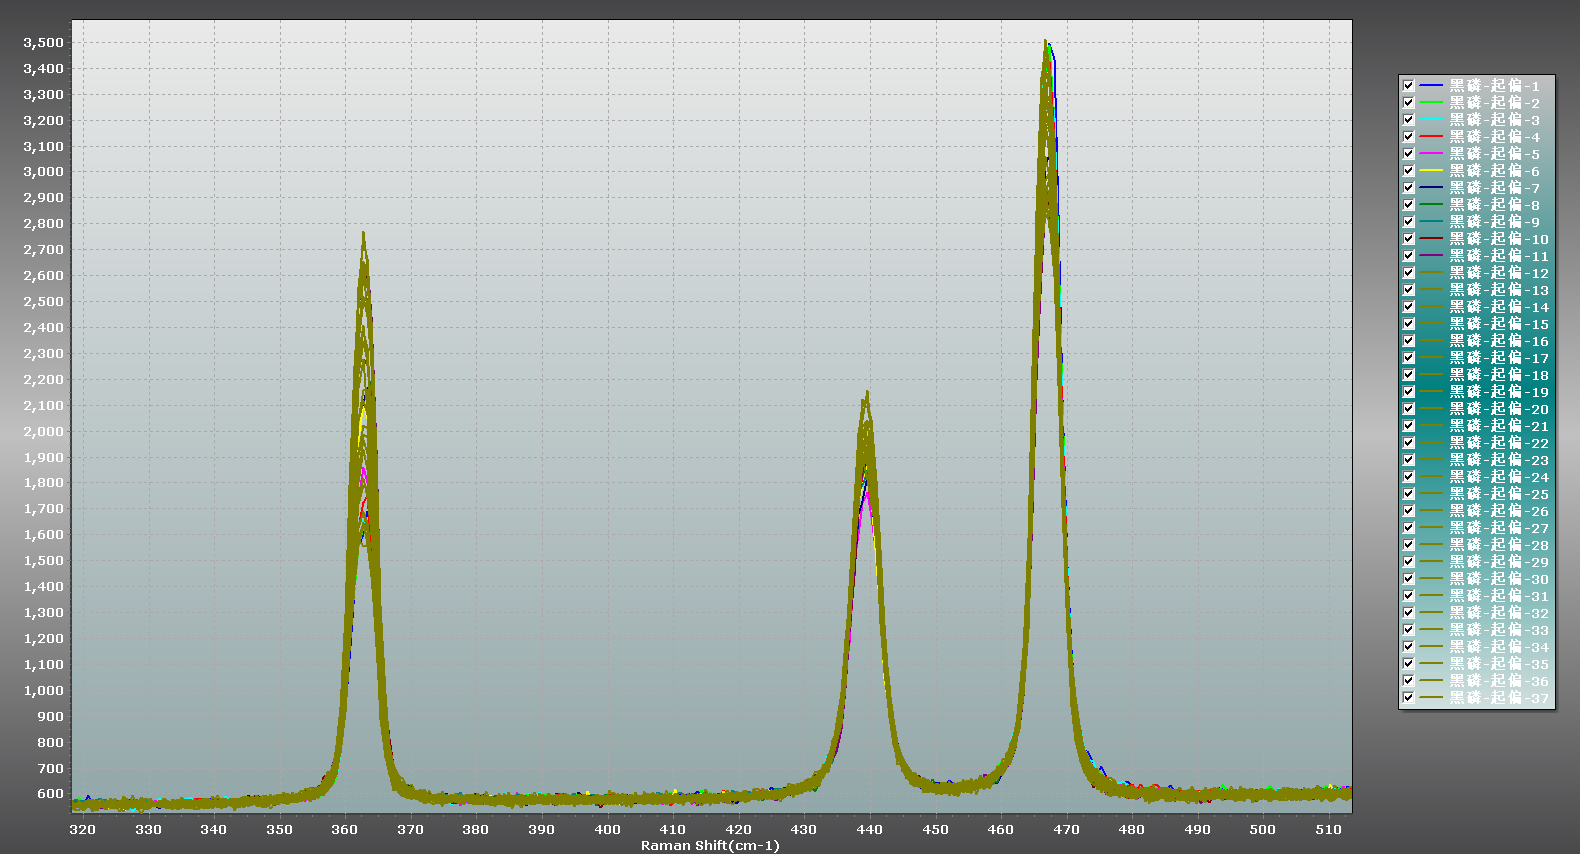Toggle the checkbox for 黑磷-起偏-10
Screen dimensions: 1580x854
pyautogui.click(x=1408, y=239)
